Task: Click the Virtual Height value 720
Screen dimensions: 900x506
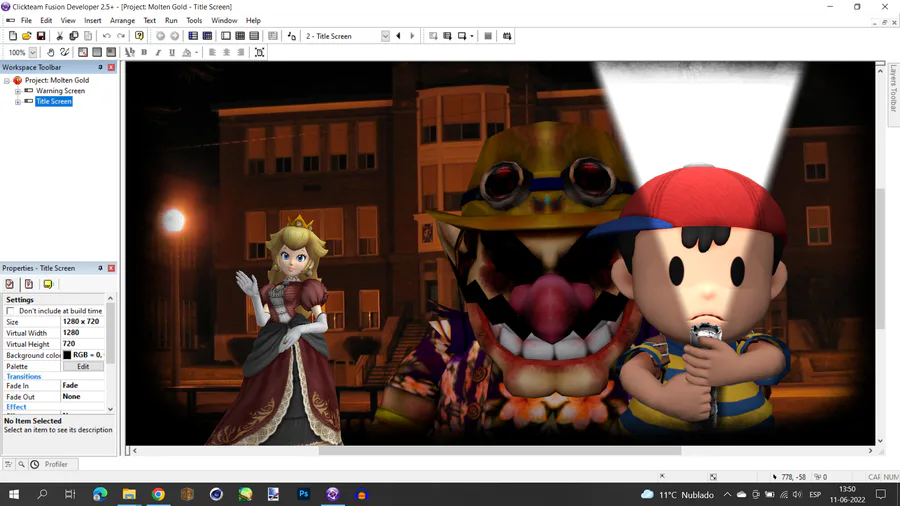Action: point(83,344)
